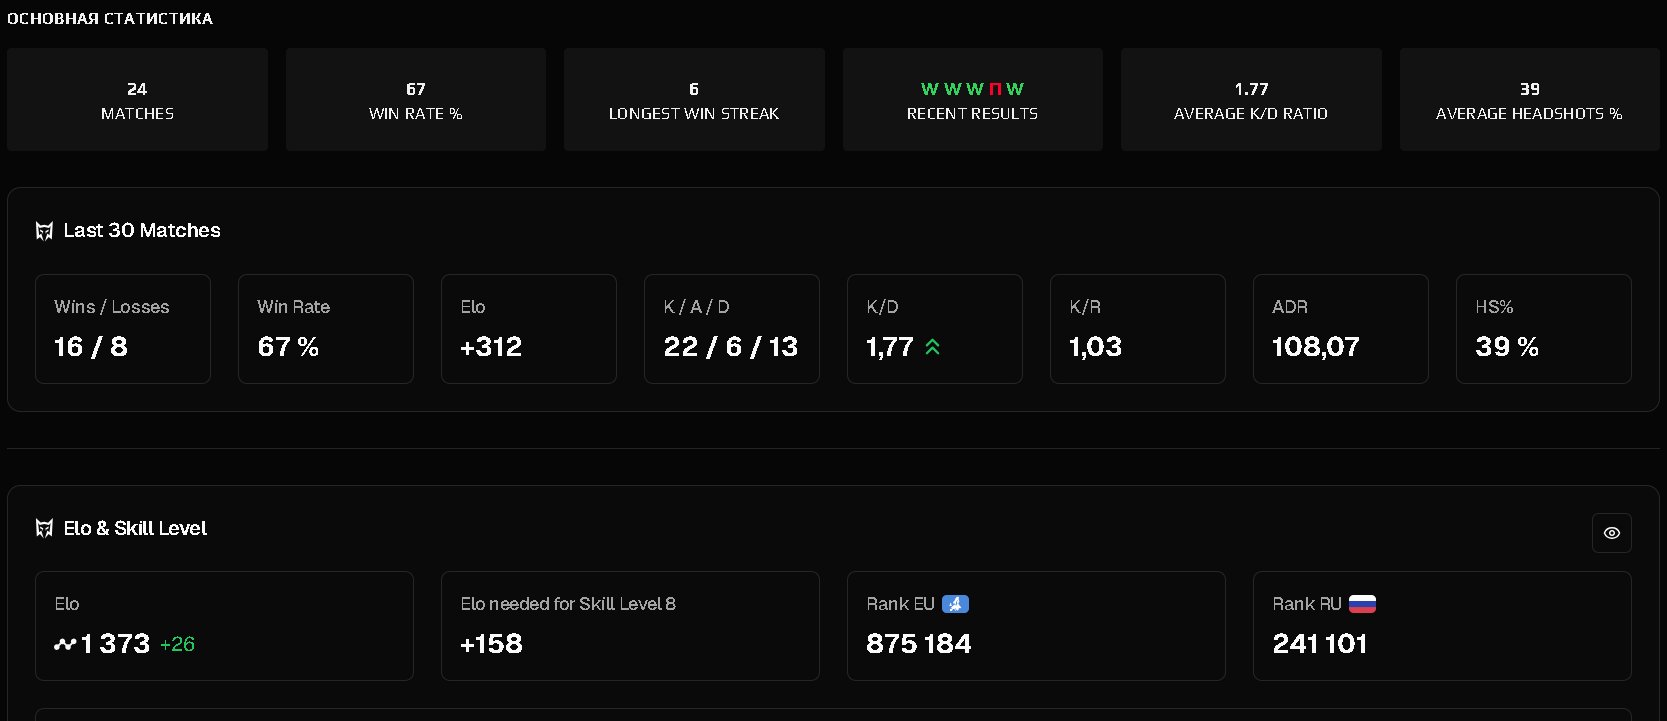The width and height of the screenshot is (1667, 721).
Task: Click the Last 30 Matches heading text
Action: (x=142, y=231)
